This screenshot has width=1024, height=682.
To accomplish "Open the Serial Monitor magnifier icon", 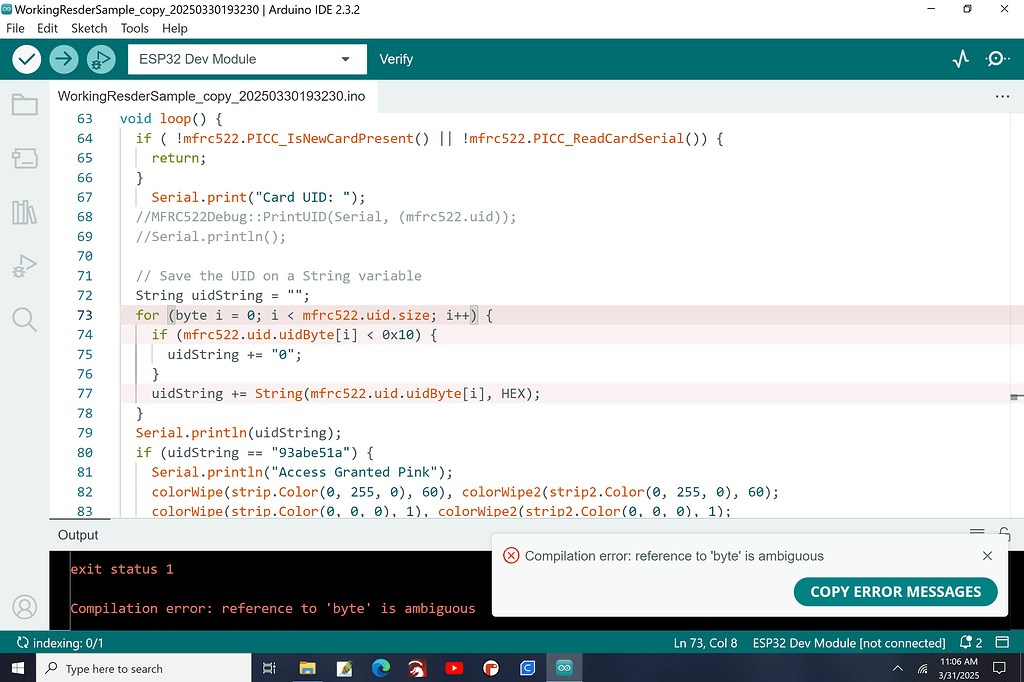I will 996,59.
